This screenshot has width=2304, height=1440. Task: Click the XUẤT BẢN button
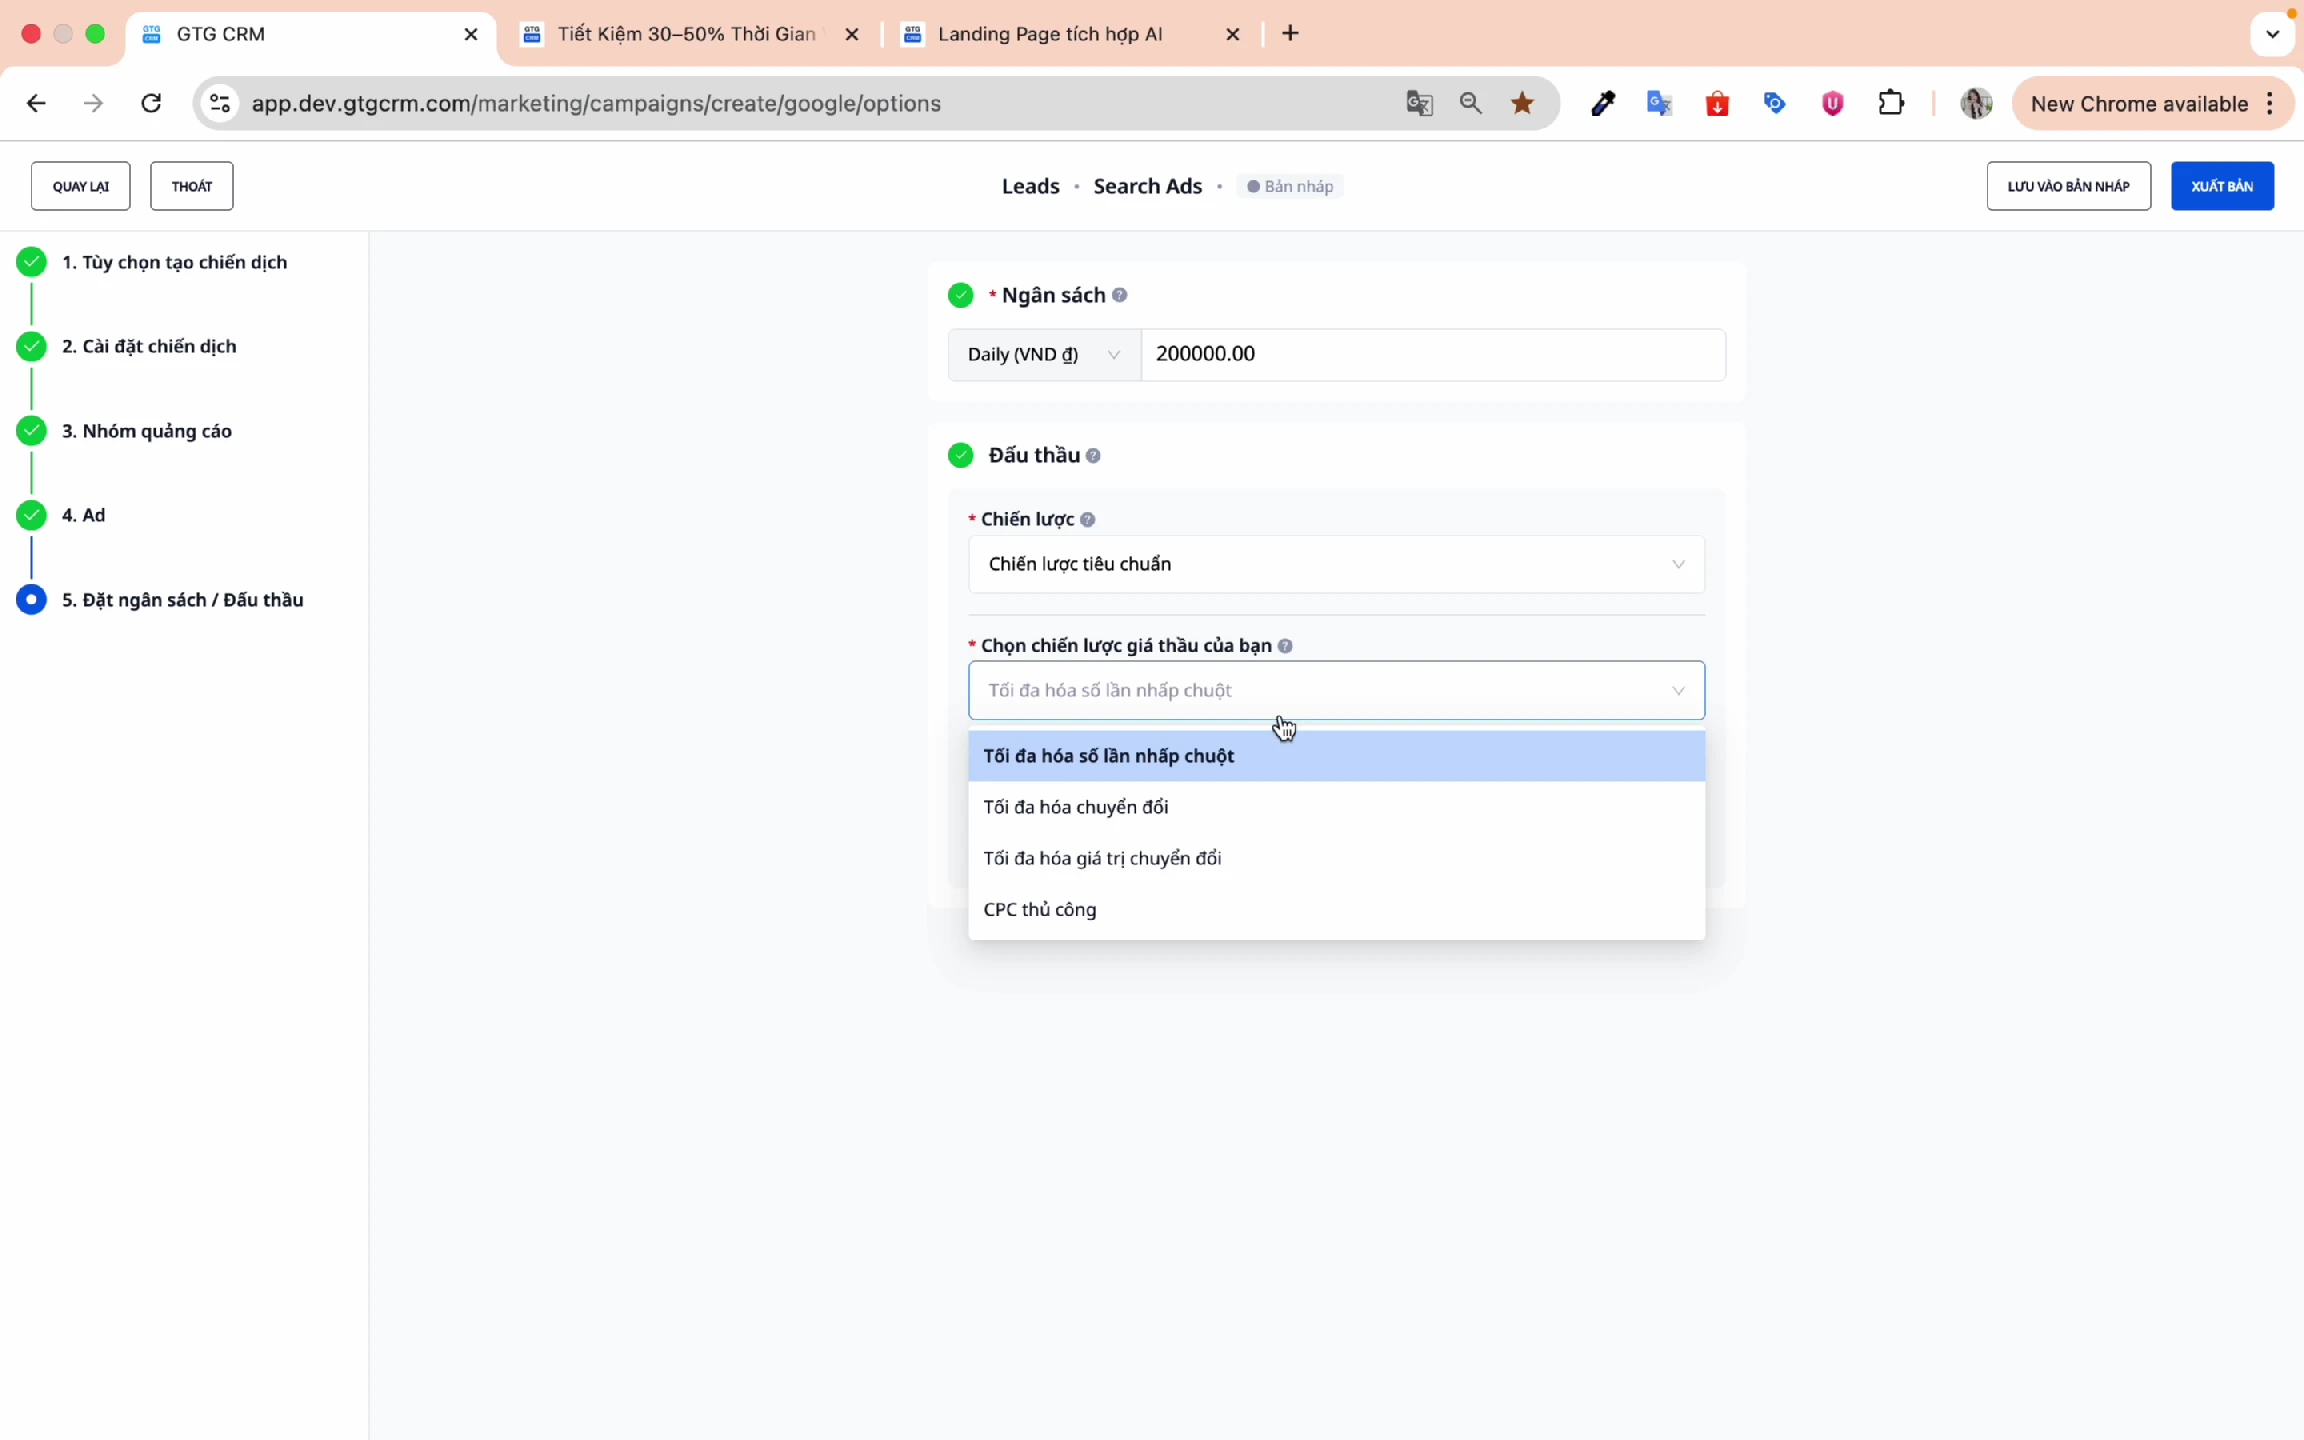click(2221, 186)
